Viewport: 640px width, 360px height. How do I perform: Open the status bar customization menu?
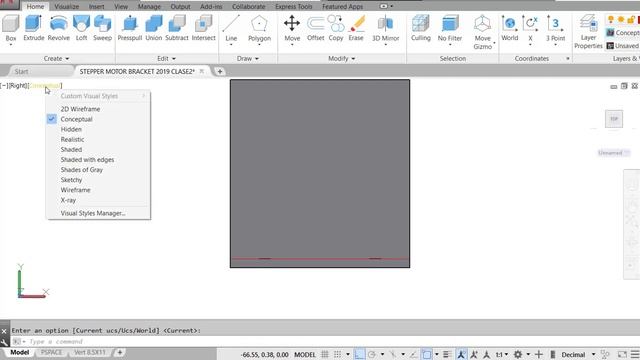click(635, 354)
